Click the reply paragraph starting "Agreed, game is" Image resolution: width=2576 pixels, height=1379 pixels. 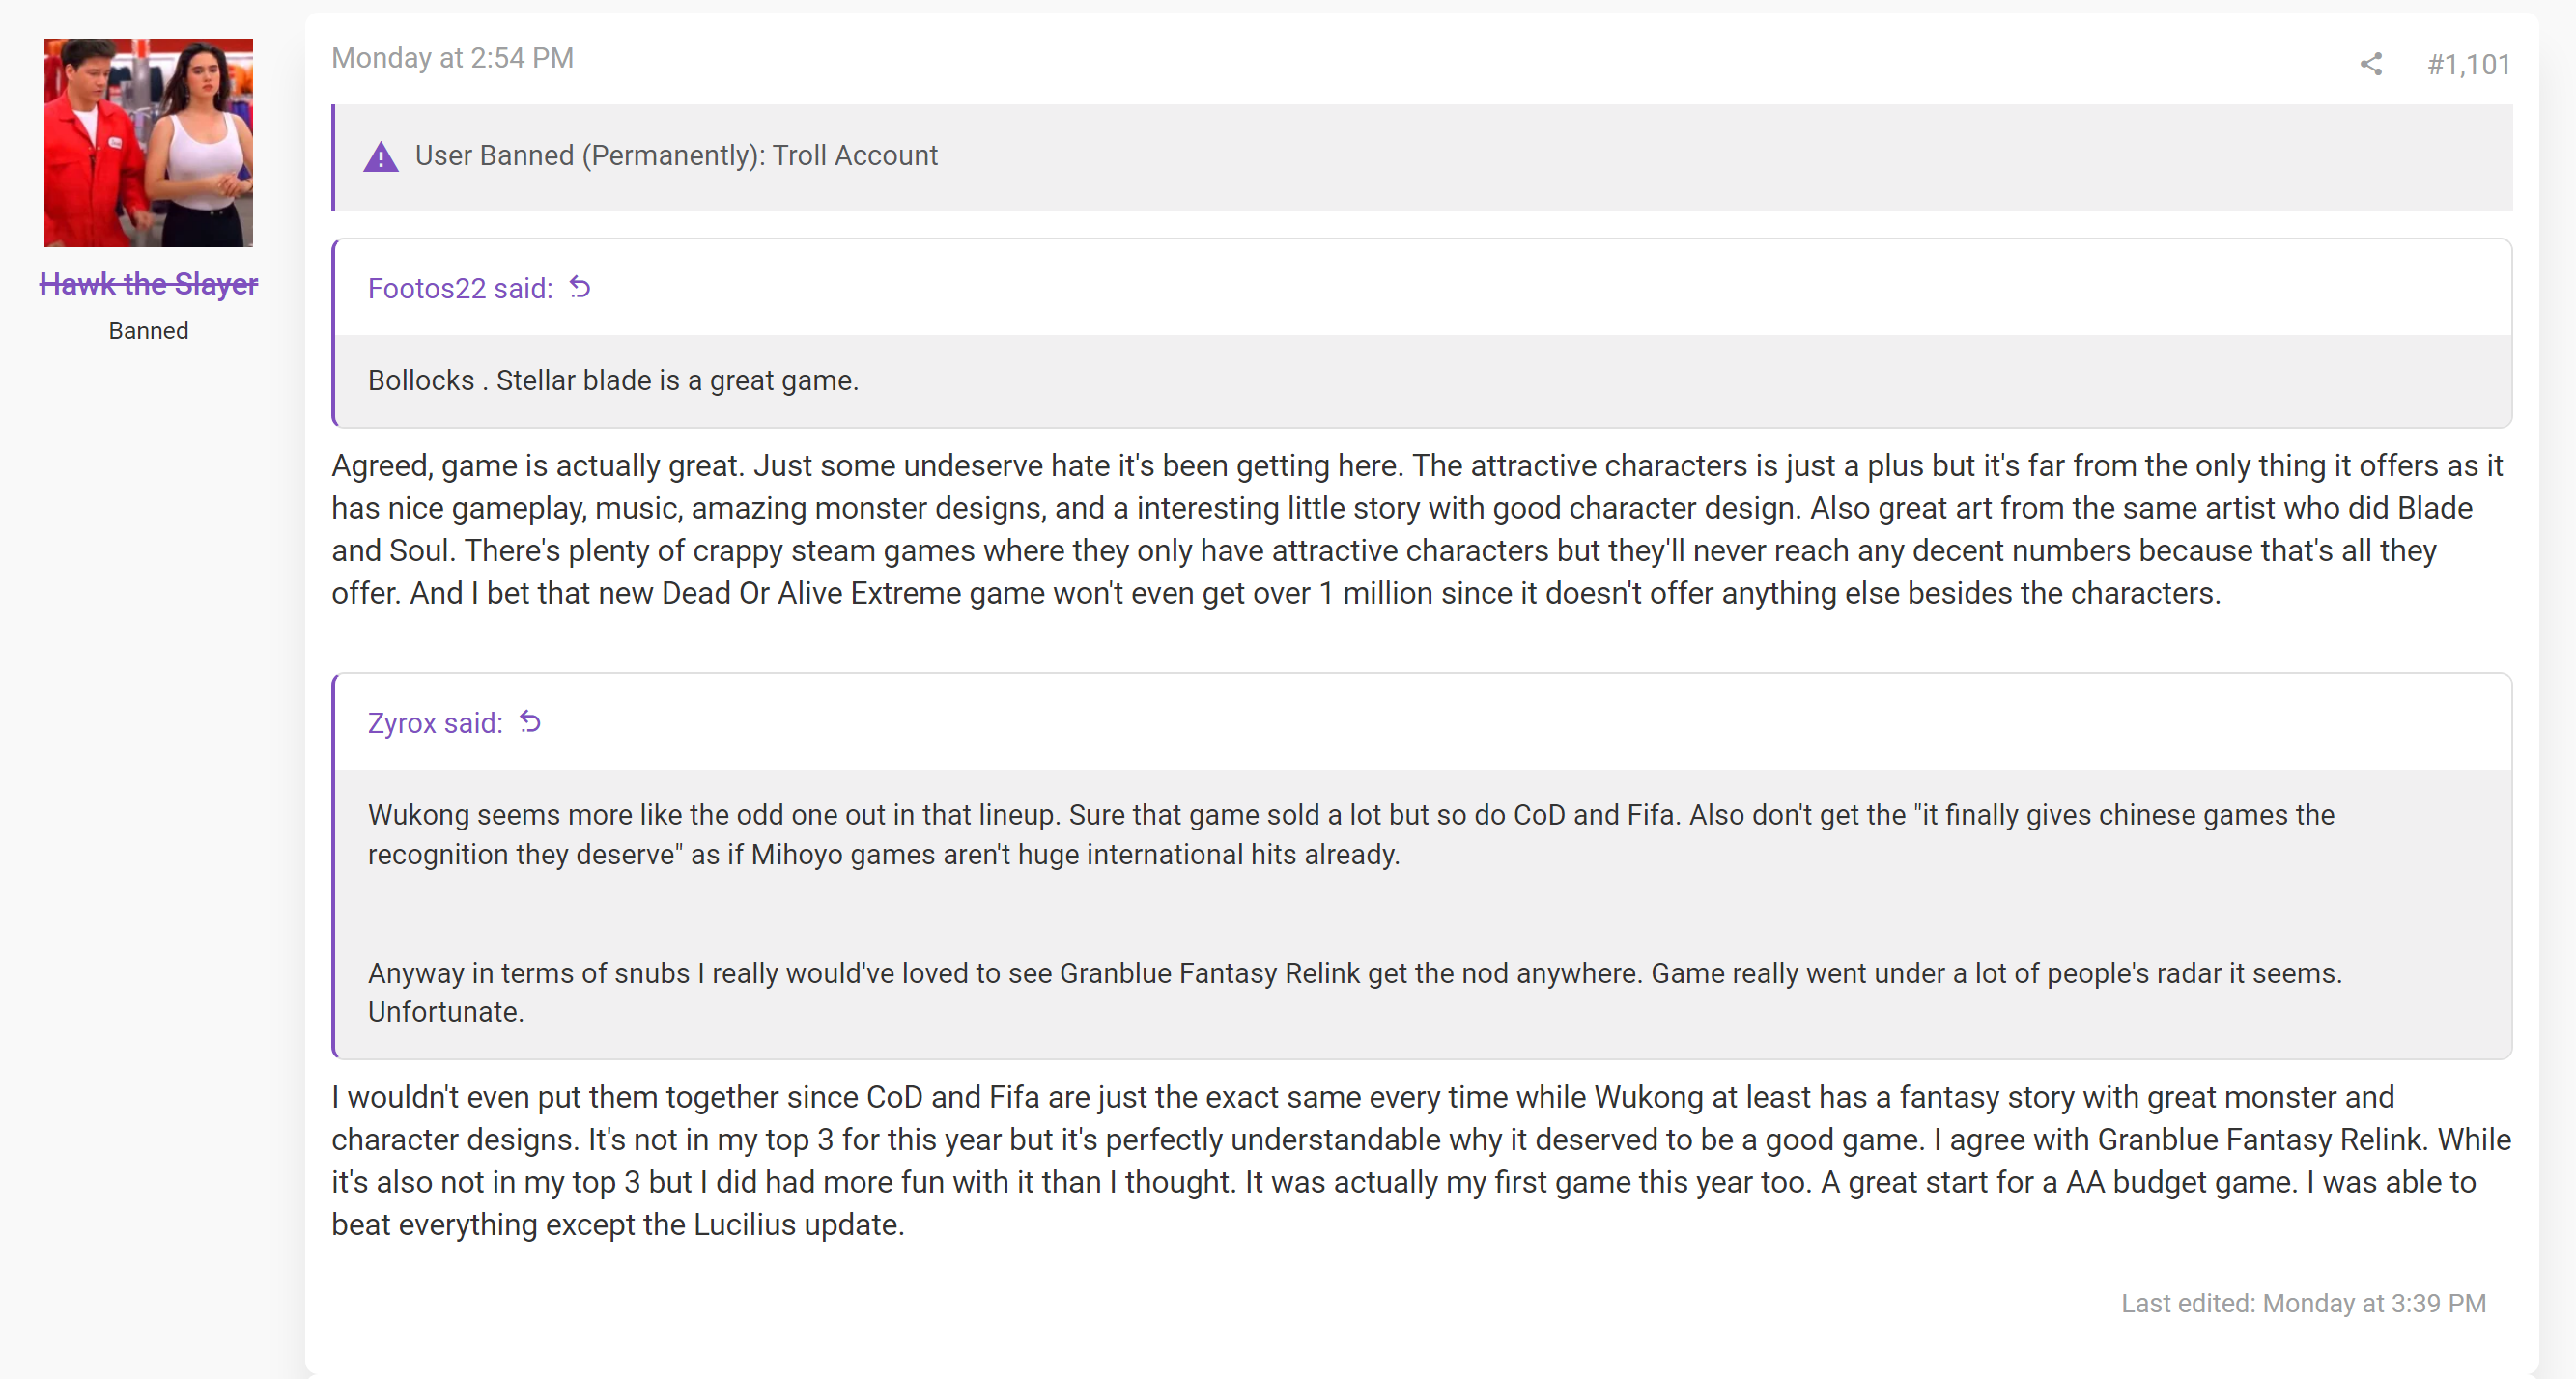(x=1417, y=529)
